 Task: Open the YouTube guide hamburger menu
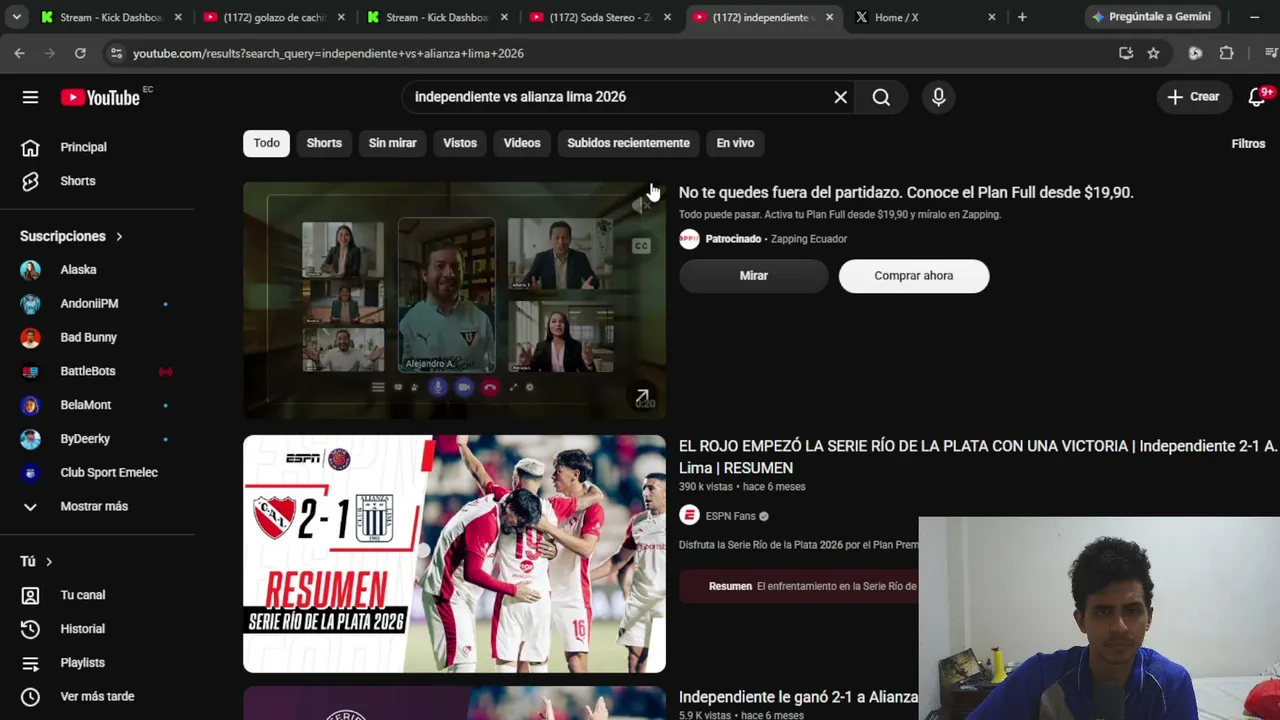[x=30, y=97]
